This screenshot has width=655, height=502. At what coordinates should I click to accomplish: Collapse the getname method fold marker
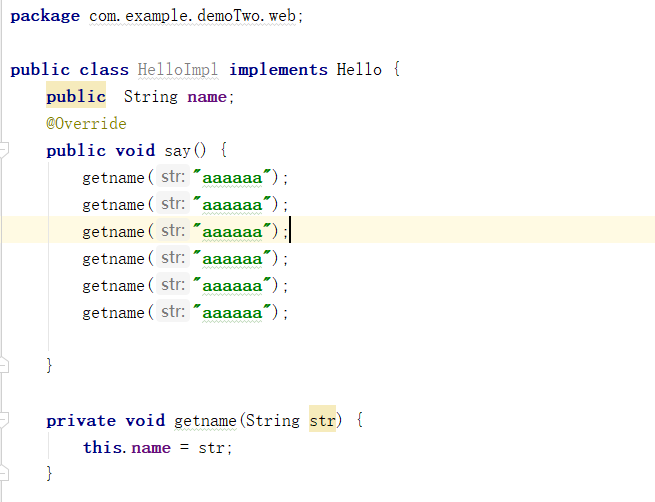pos(4,421)
